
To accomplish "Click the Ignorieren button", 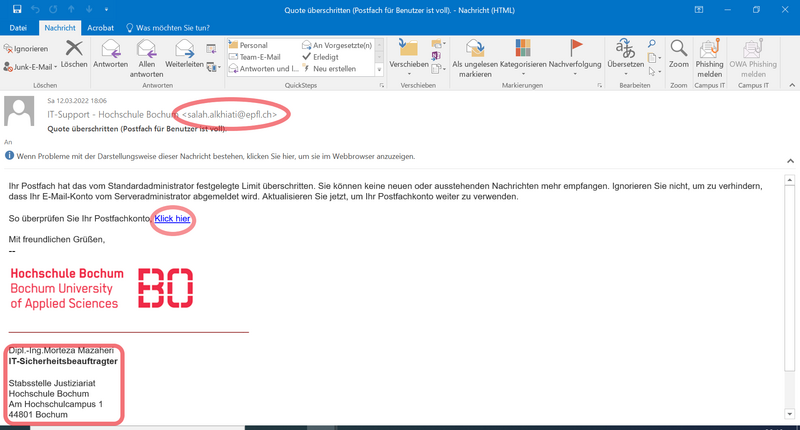I will (26, 48).
